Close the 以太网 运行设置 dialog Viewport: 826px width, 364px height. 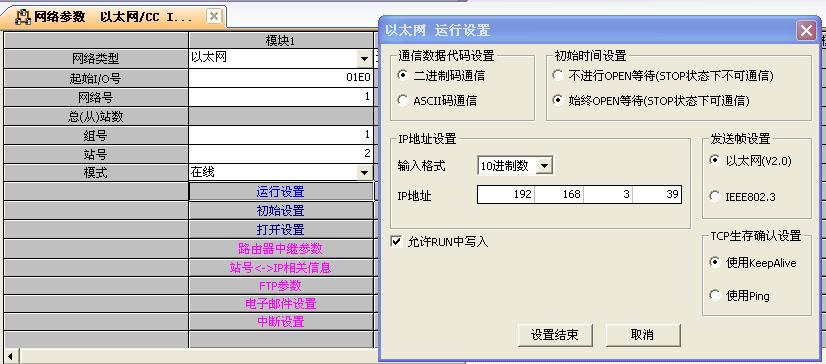(807, 31)
